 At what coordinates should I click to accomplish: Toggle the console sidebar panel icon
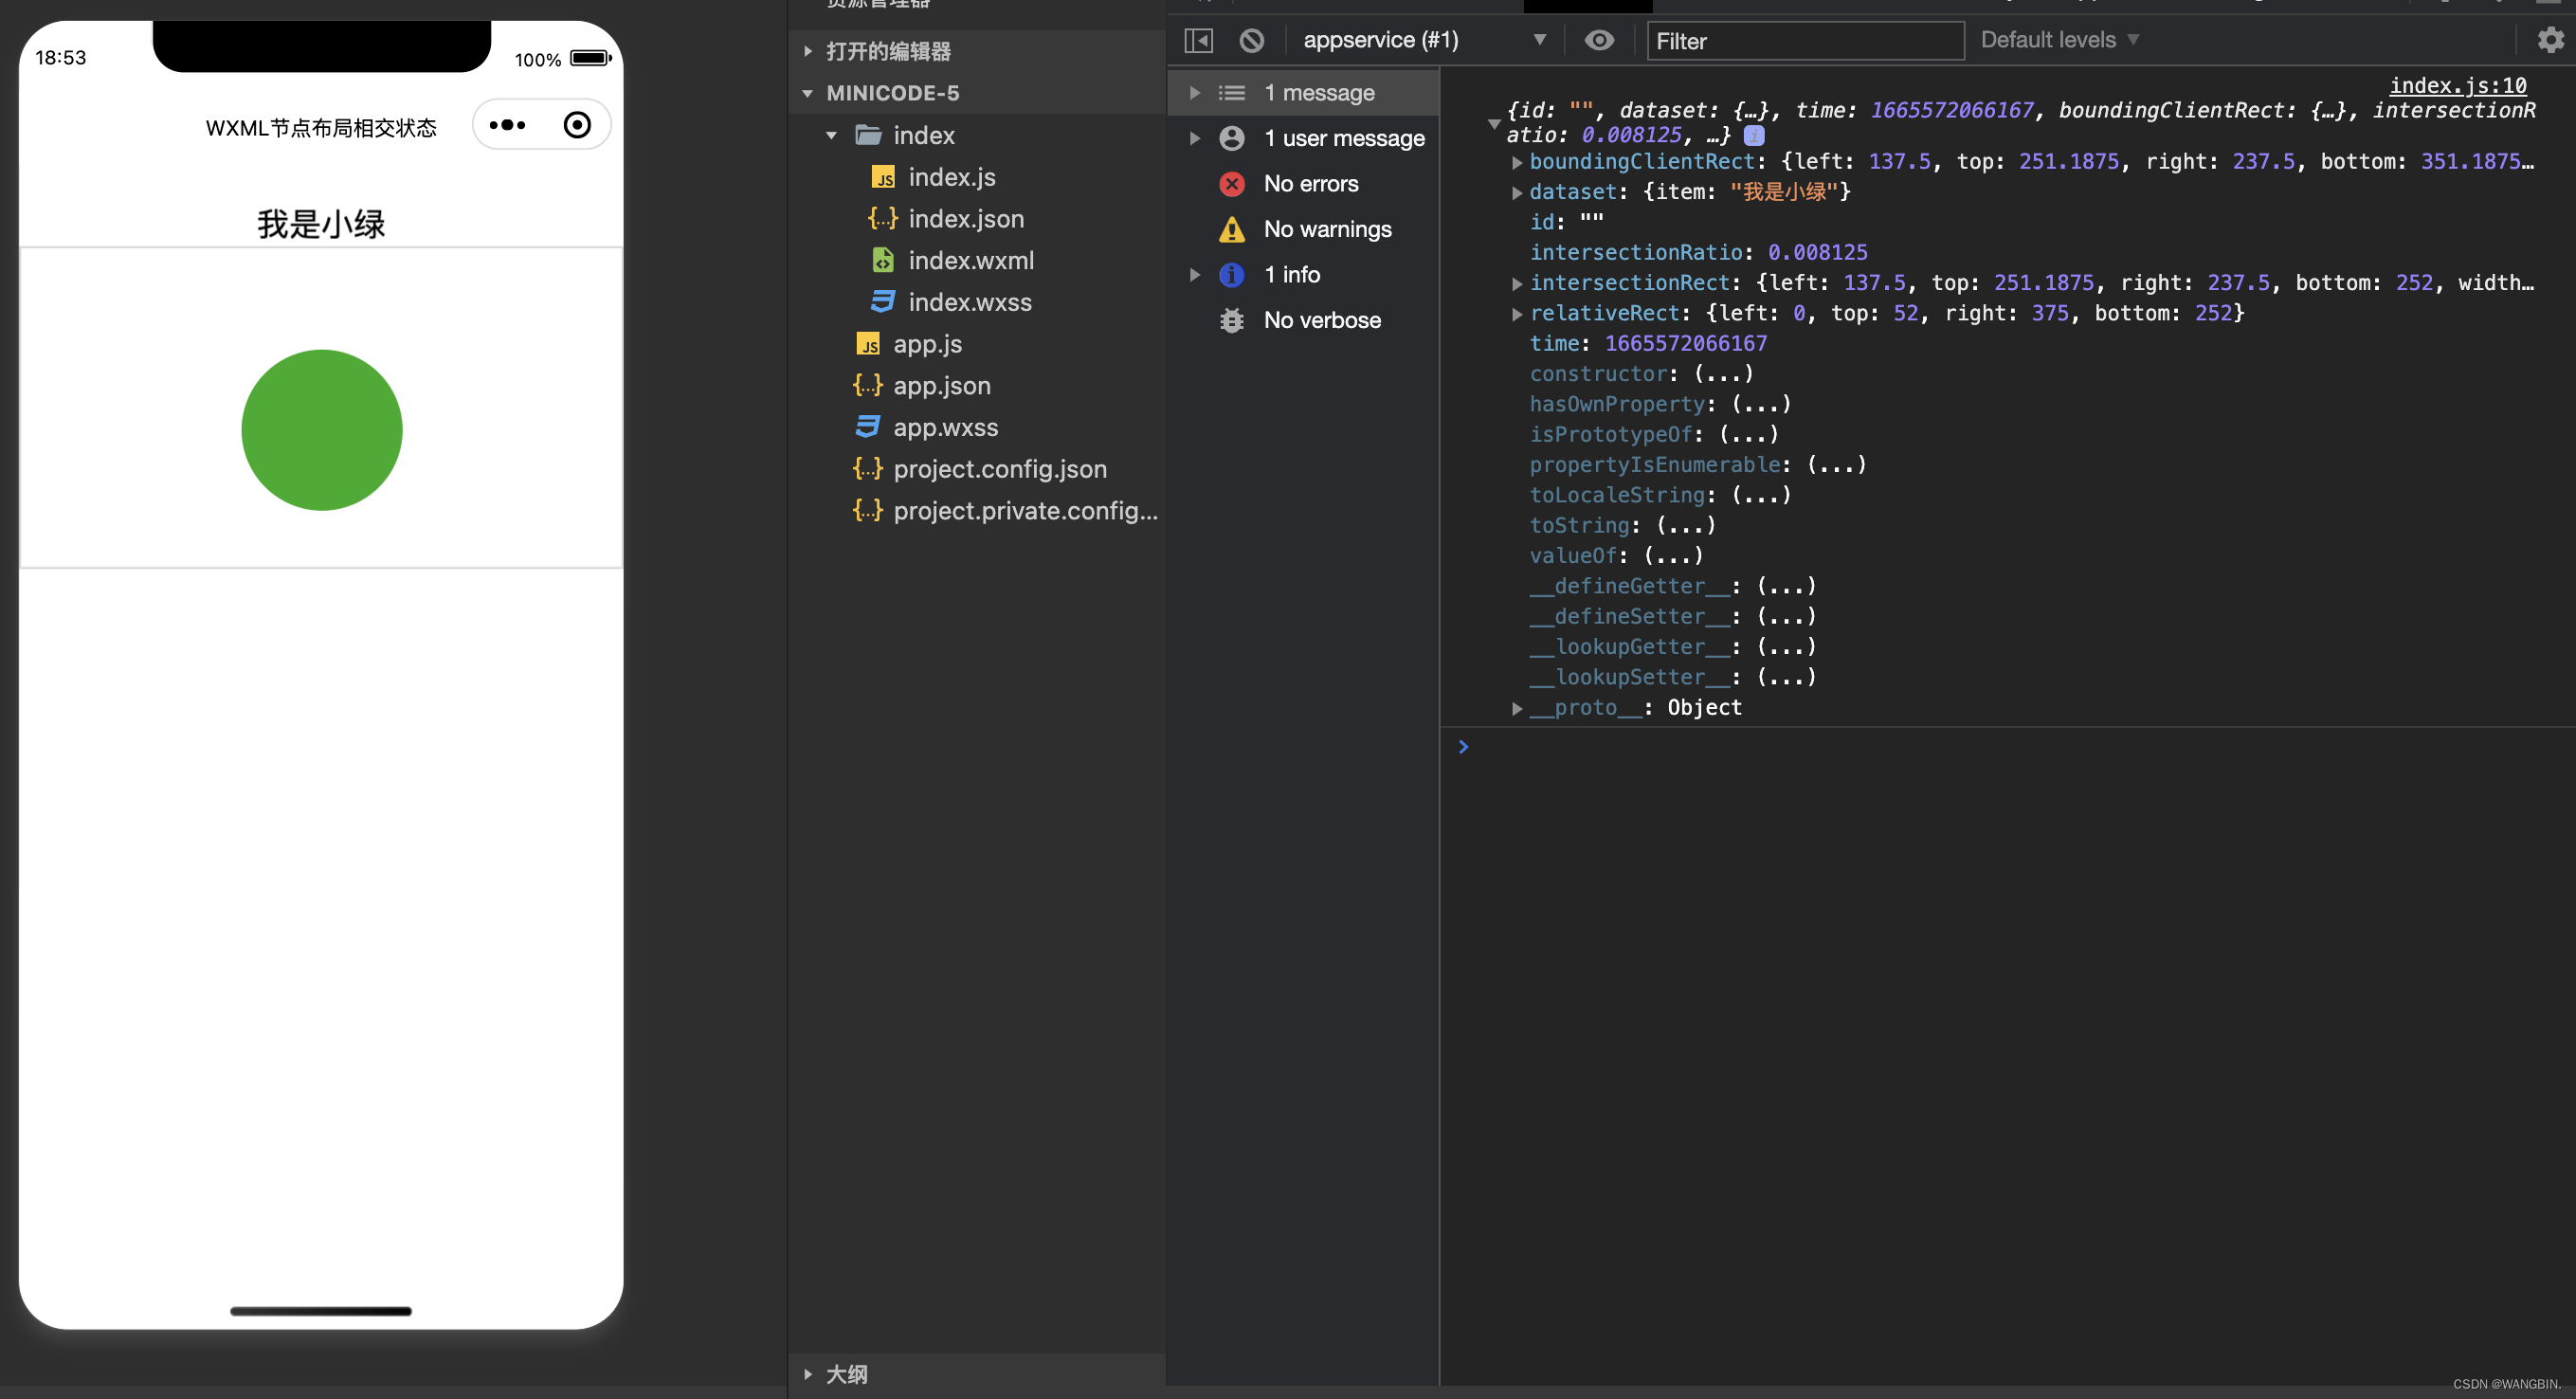(x=1198, y=40)
